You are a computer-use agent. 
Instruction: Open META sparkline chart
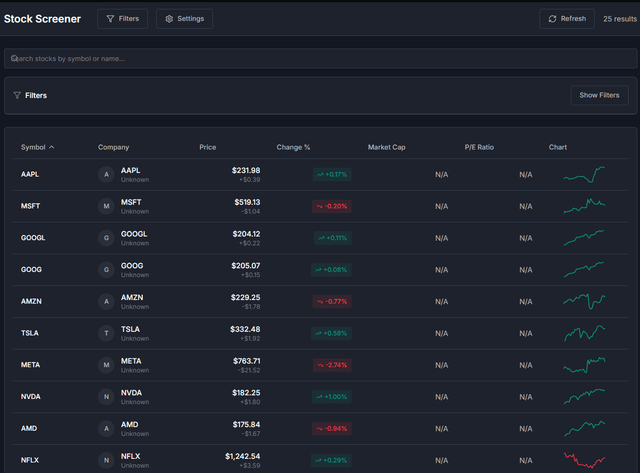click(584, 365)
